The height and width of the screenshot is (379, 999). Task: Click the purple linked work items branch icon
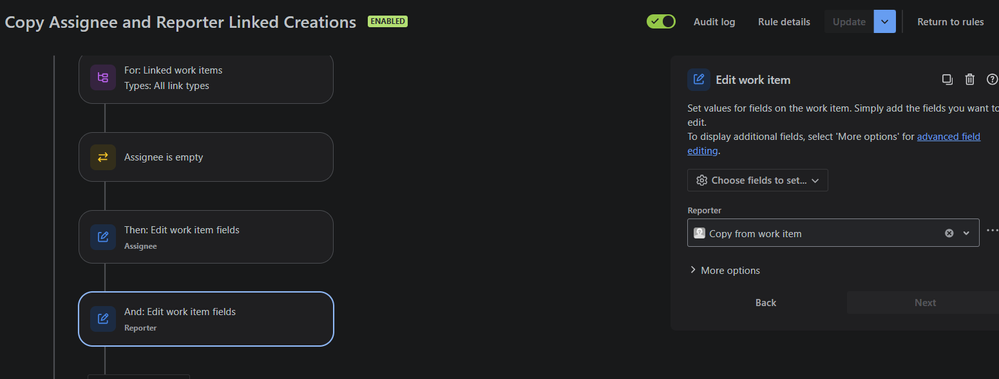coord(103,78)
